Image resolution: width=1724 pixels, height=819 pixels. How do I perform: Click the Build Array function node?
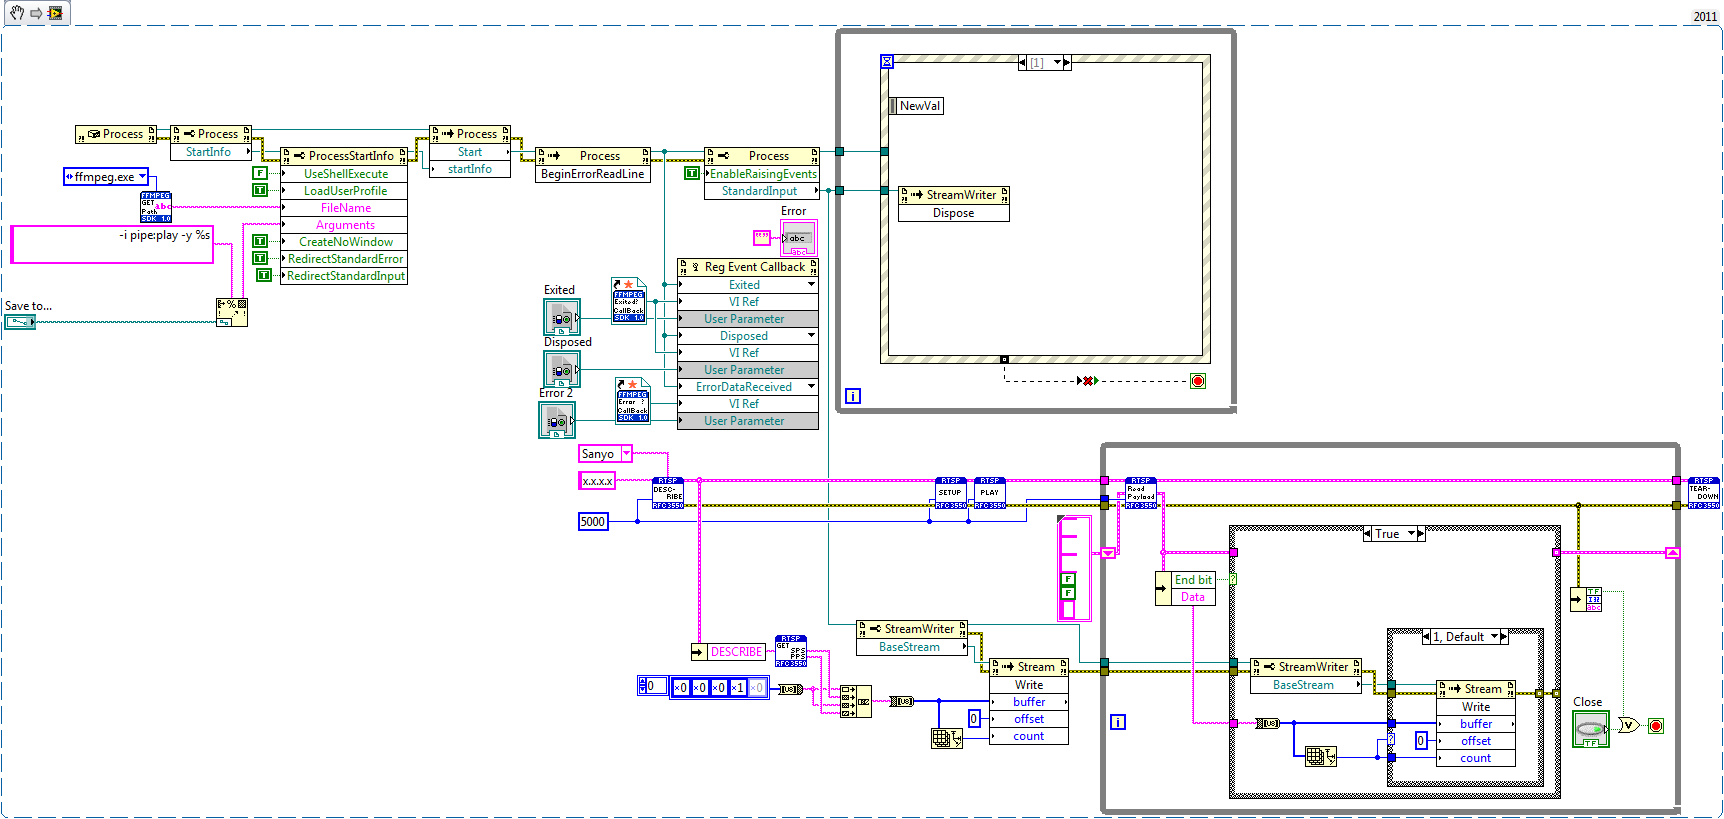pos(855,701)
